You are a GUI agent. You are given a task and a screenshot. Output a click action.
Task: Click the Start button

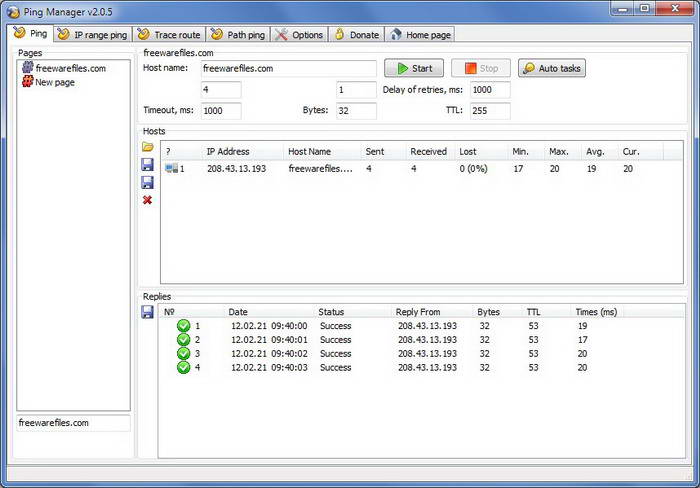[414, 68]
